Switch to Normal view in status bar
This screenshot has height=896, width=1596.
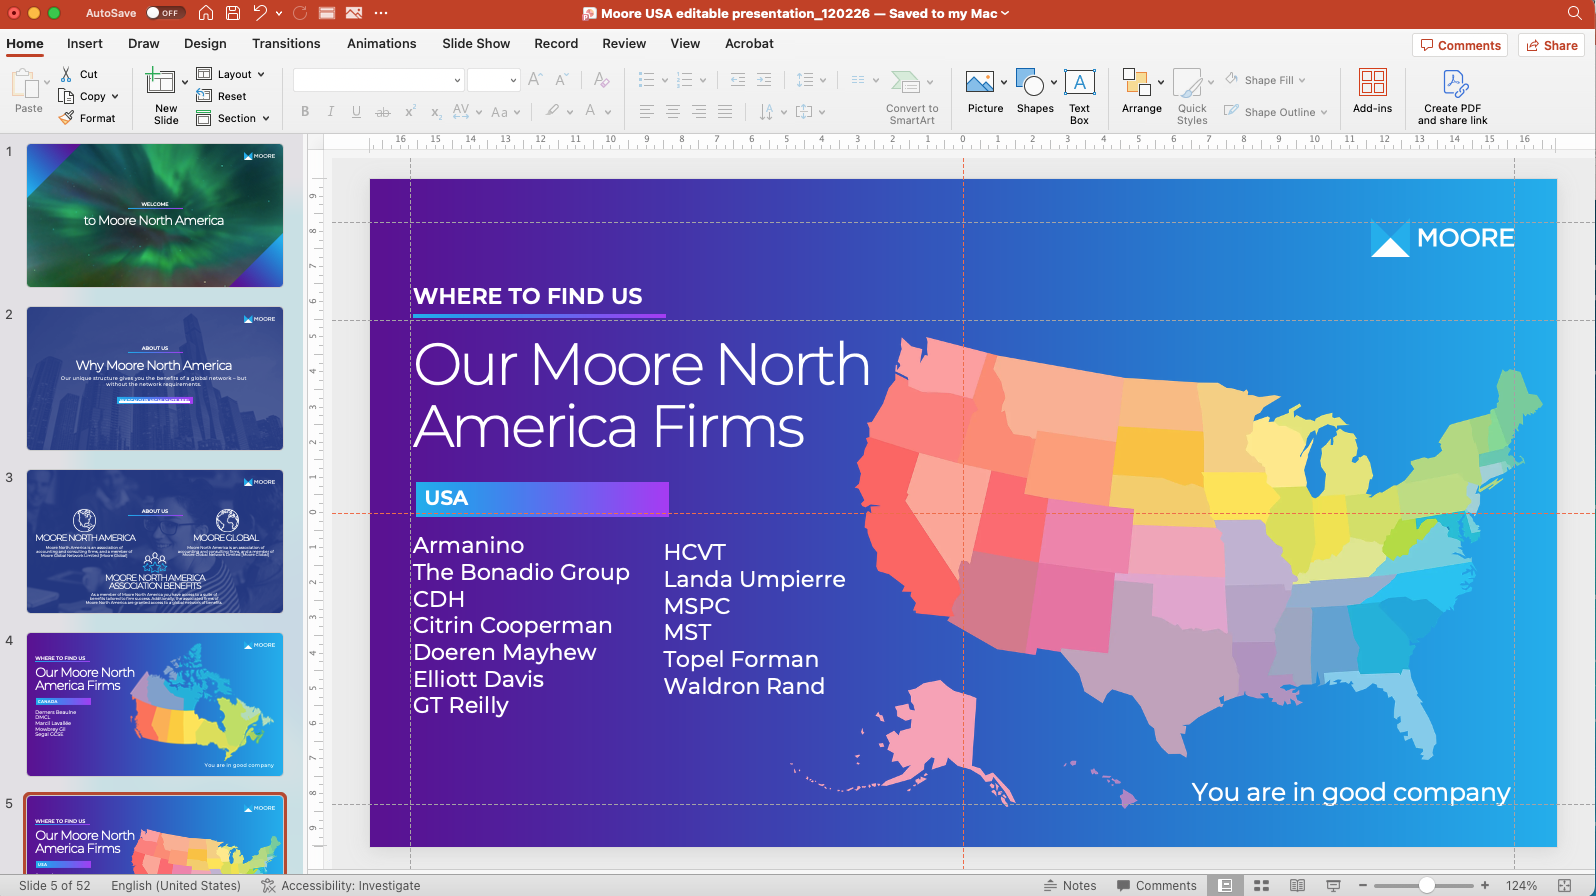pyautogui.click(x=1225, y=885)
